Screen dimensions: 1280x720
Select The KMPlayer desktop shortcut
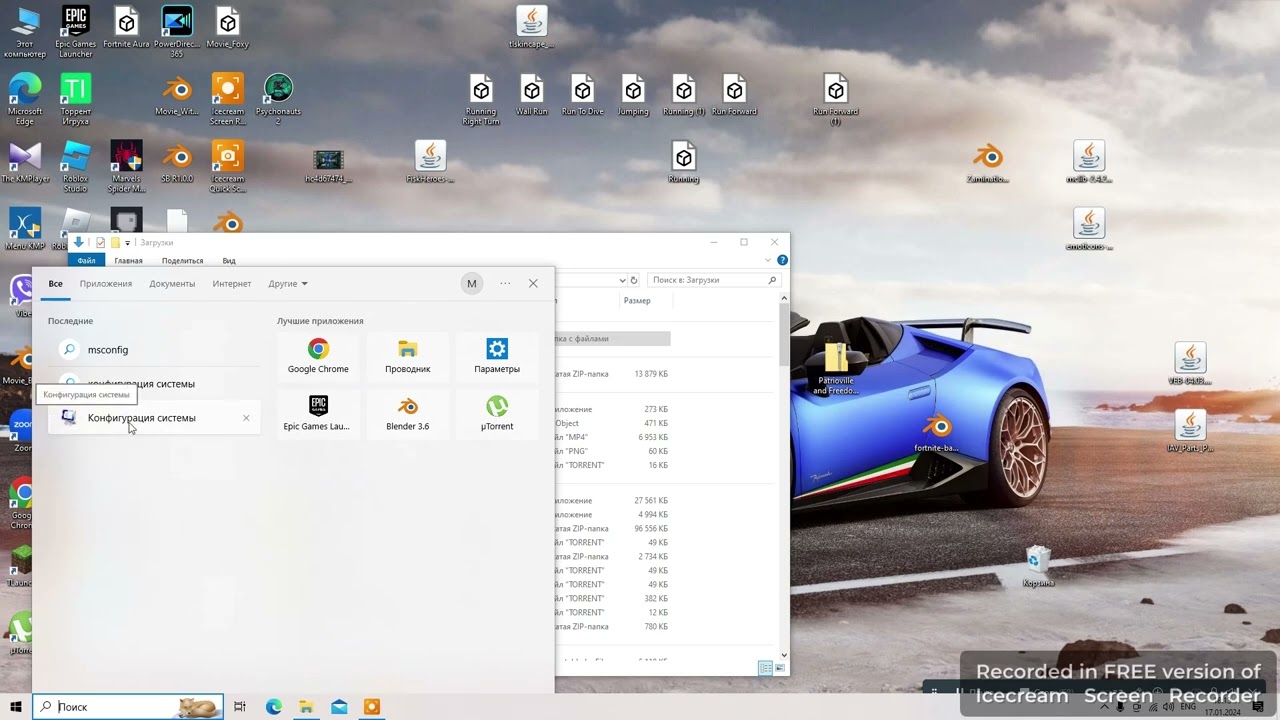[25, 162]
